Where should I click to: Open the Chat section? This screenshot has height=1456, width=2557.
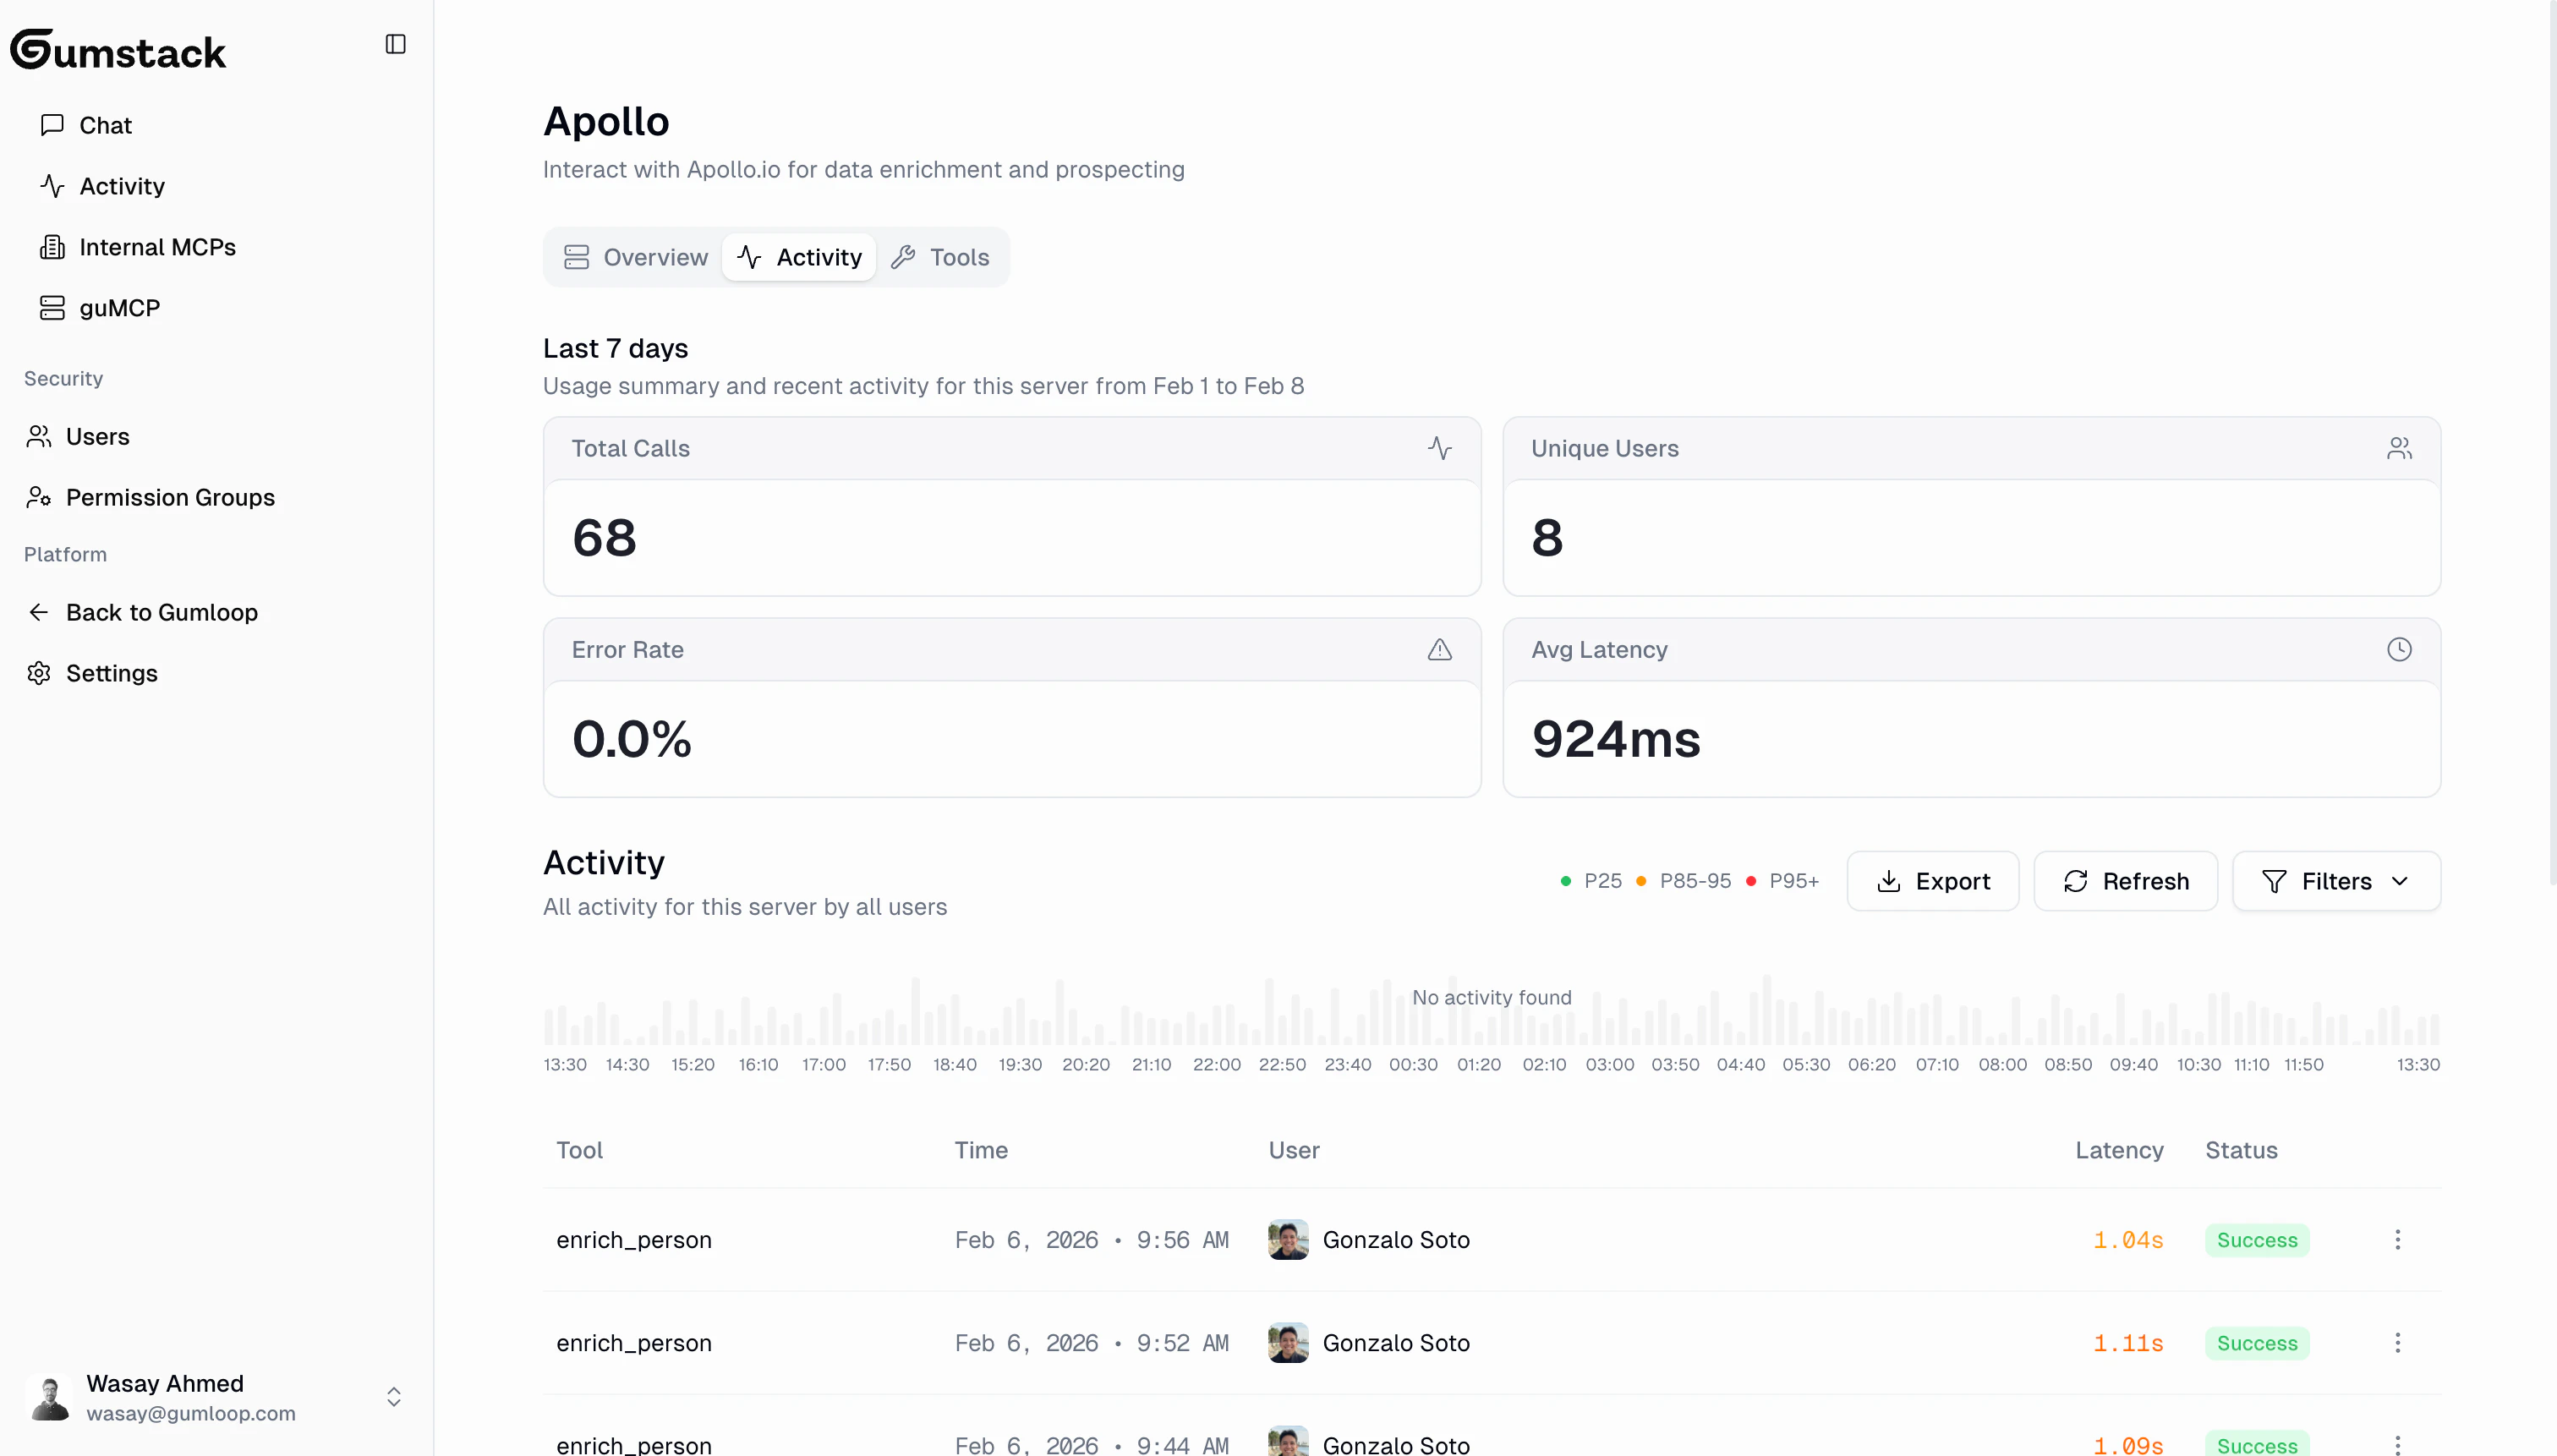point(105,124)
